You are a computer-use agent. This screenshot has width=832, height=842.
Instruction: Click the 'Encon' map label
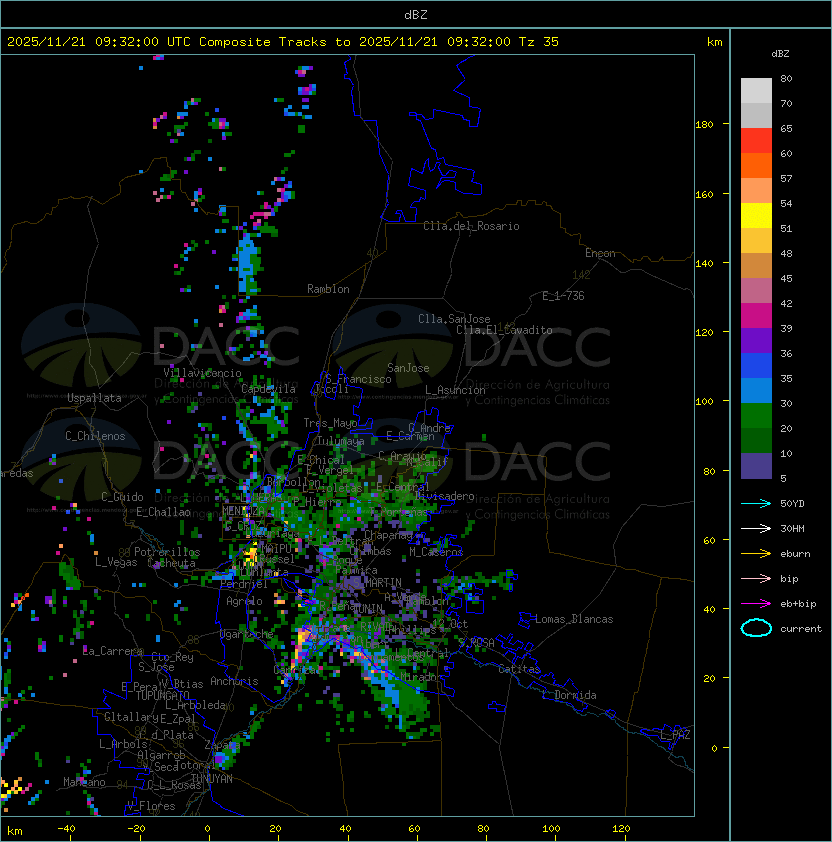tap(600, 253)
